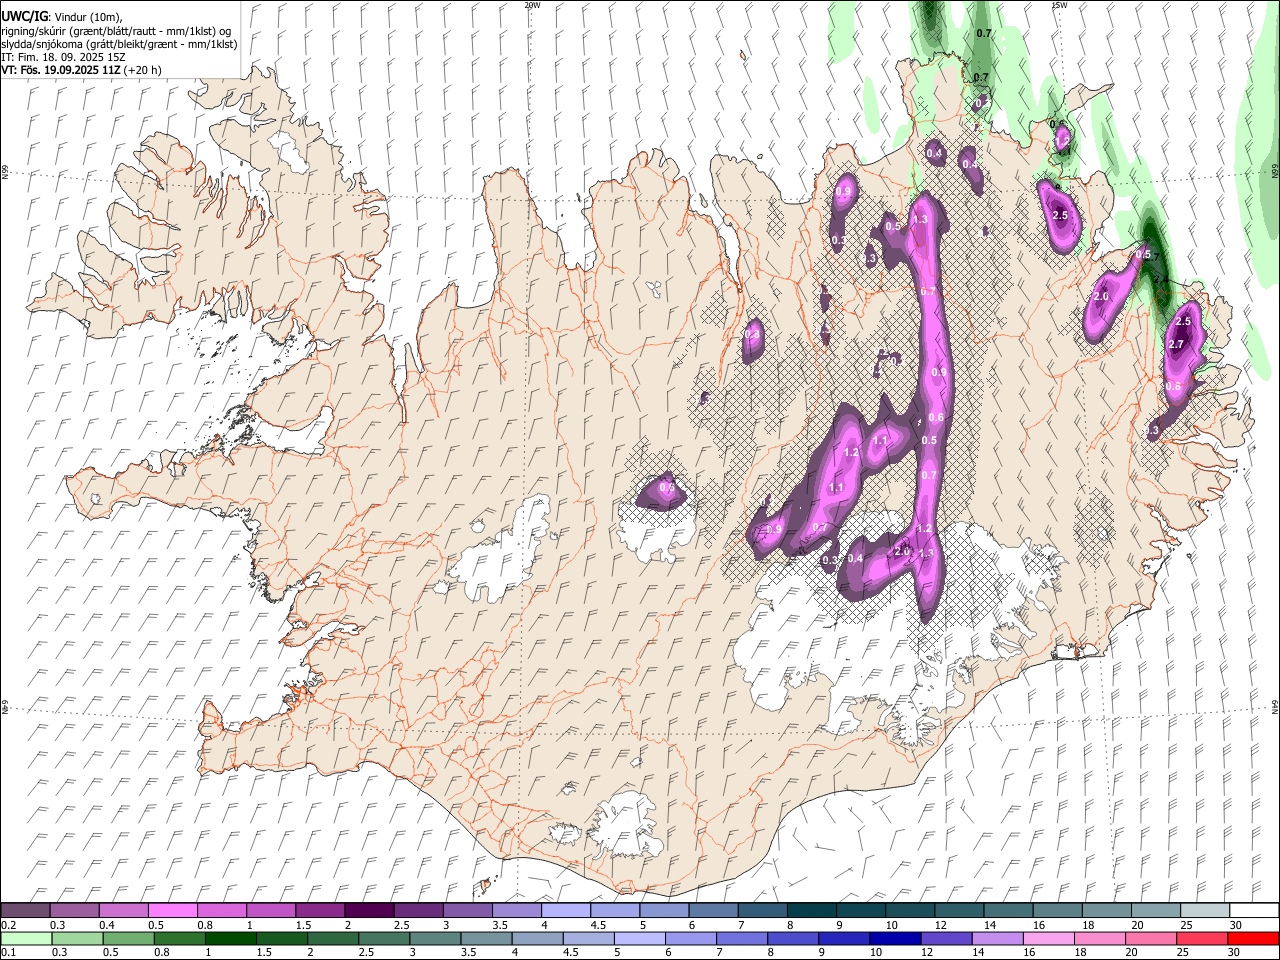This screenshot has width=1280, height=960.
Task: Select the 'rigning/skúrir' description line
Action: coord(116,31)
